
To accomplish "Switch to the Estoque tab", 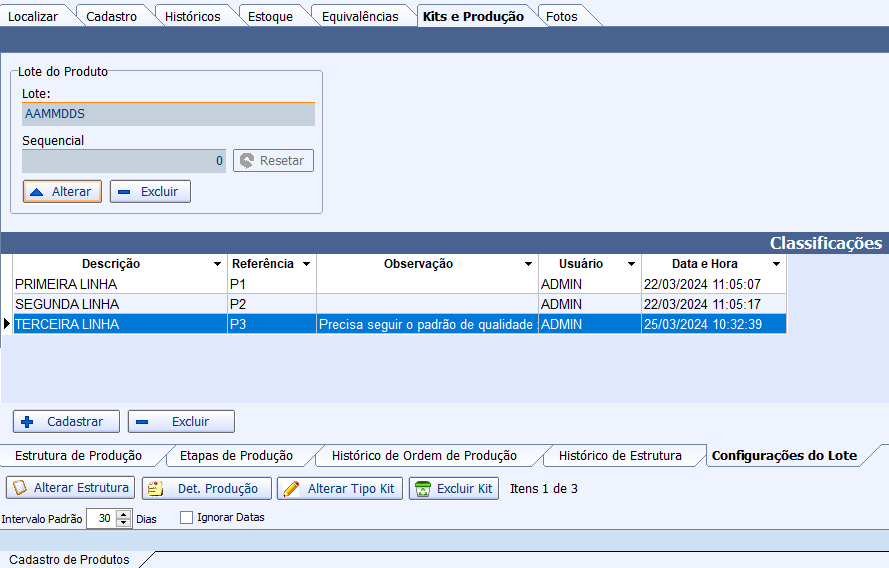I will (x=270, y=16).
